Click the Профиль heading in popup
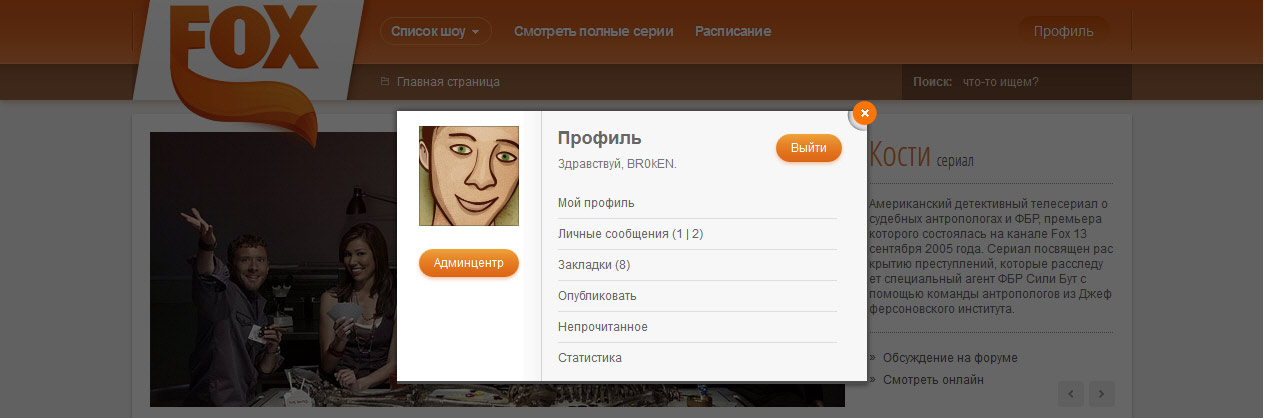 point(600,138)
